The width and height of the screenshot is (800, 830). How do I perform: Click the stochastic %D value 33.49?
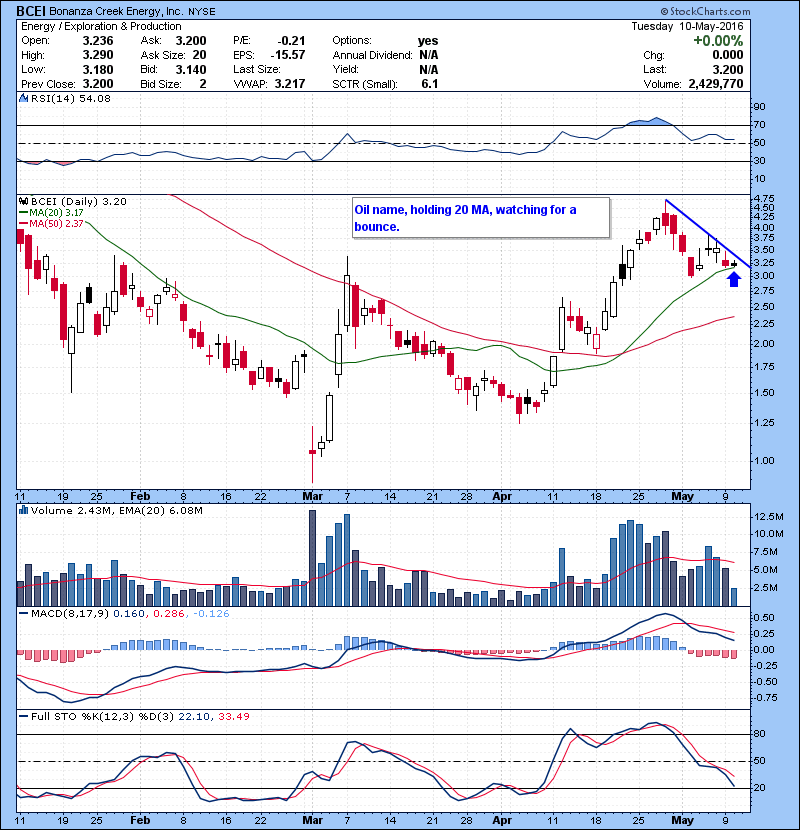(x=233, y=716)
